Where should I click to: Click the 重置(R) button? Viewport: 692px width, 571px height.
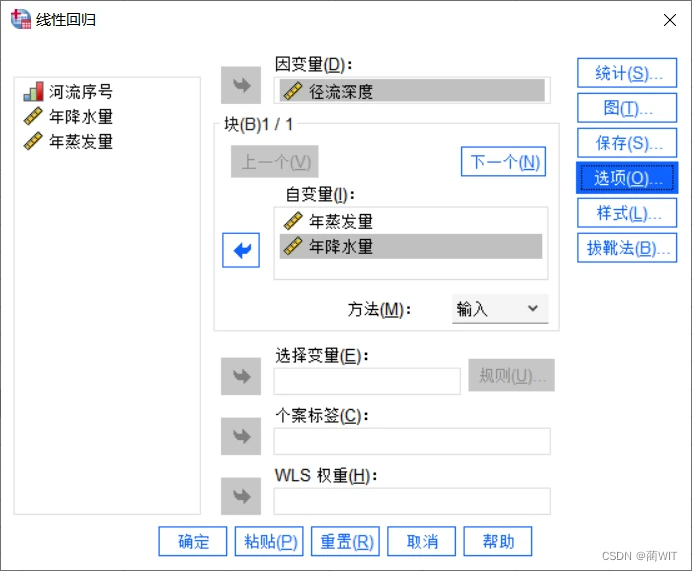345,541
